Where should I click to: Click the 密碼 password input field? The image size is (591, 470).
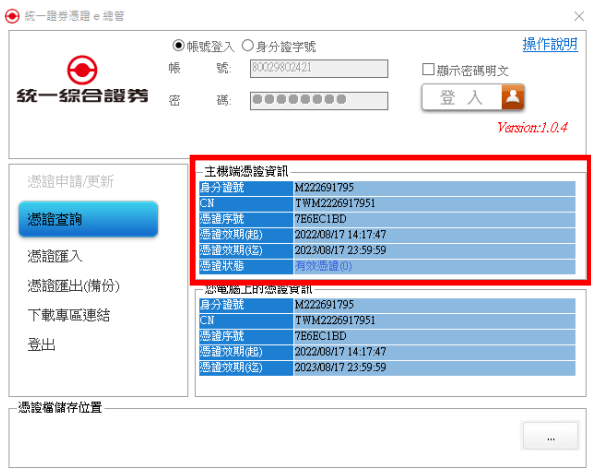click(319, 101)
